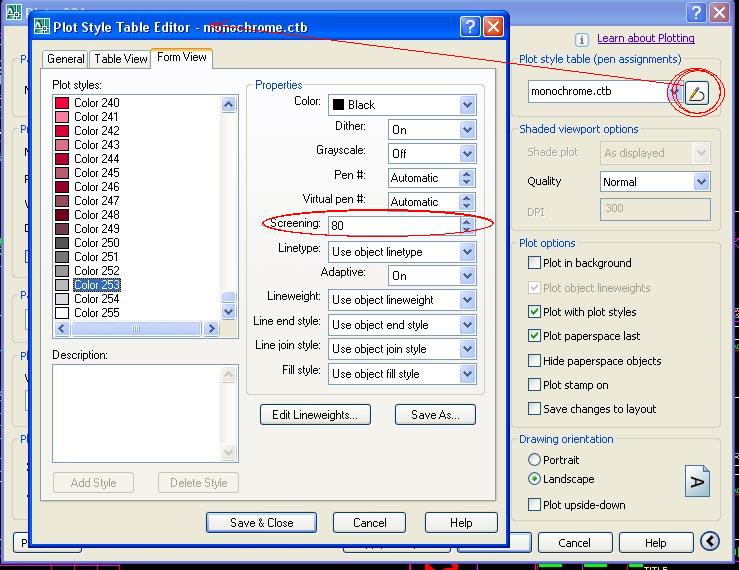Click the Pen # stepper arrows
Viewport: 739px width, 570px height.
(x=467, y=178)
